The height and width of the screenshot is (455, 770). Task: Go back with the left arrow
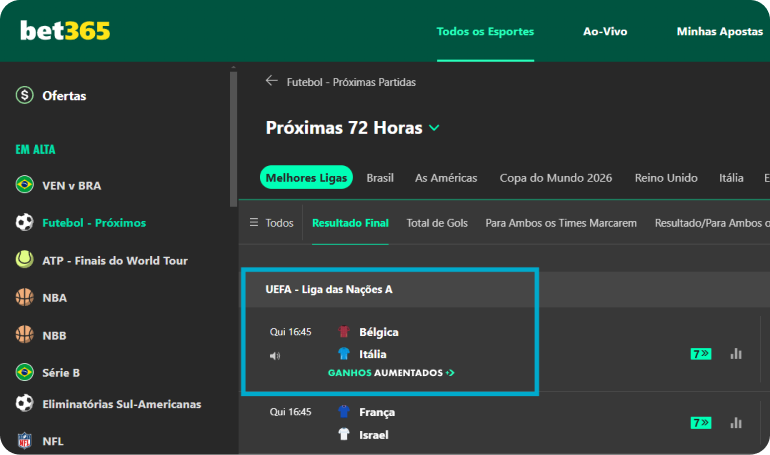(272, 80)
